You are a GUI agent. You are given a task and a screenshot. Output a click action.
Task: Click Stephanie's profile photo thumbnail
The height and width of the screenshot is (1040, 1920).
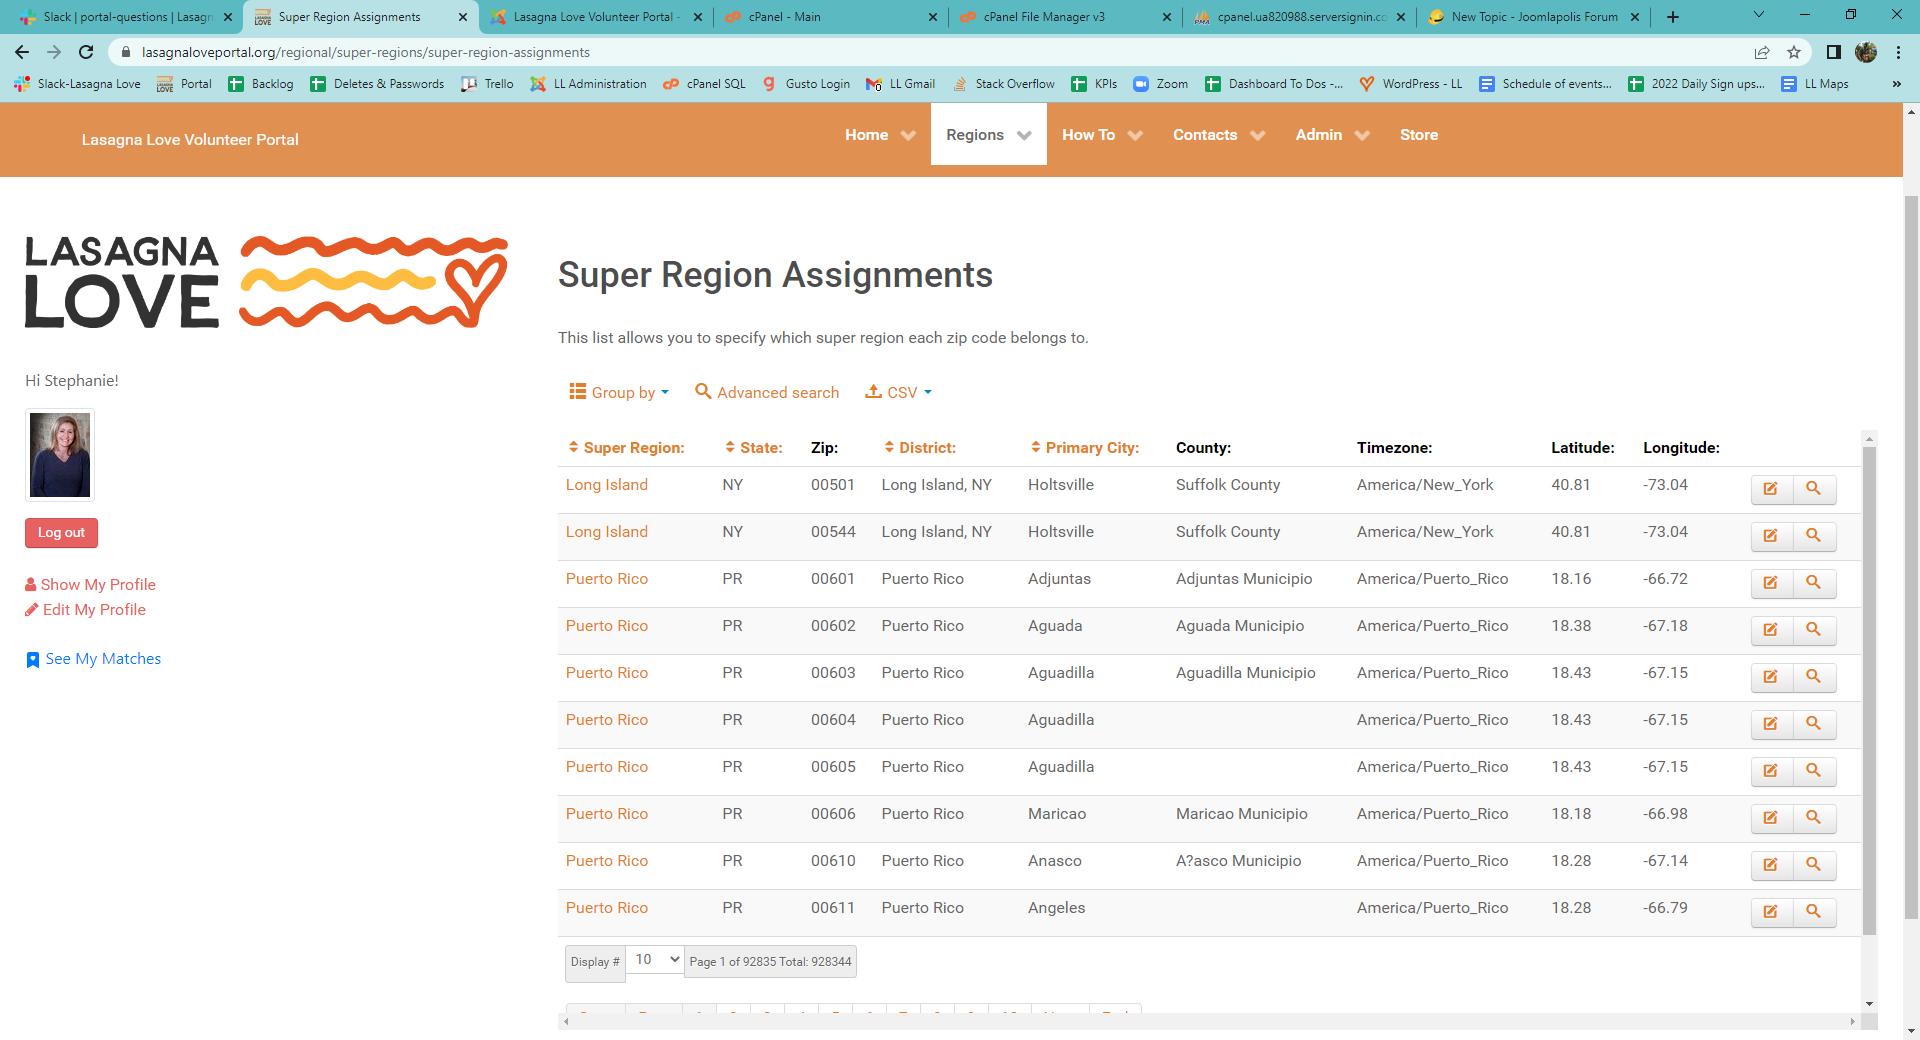[60, 455]
